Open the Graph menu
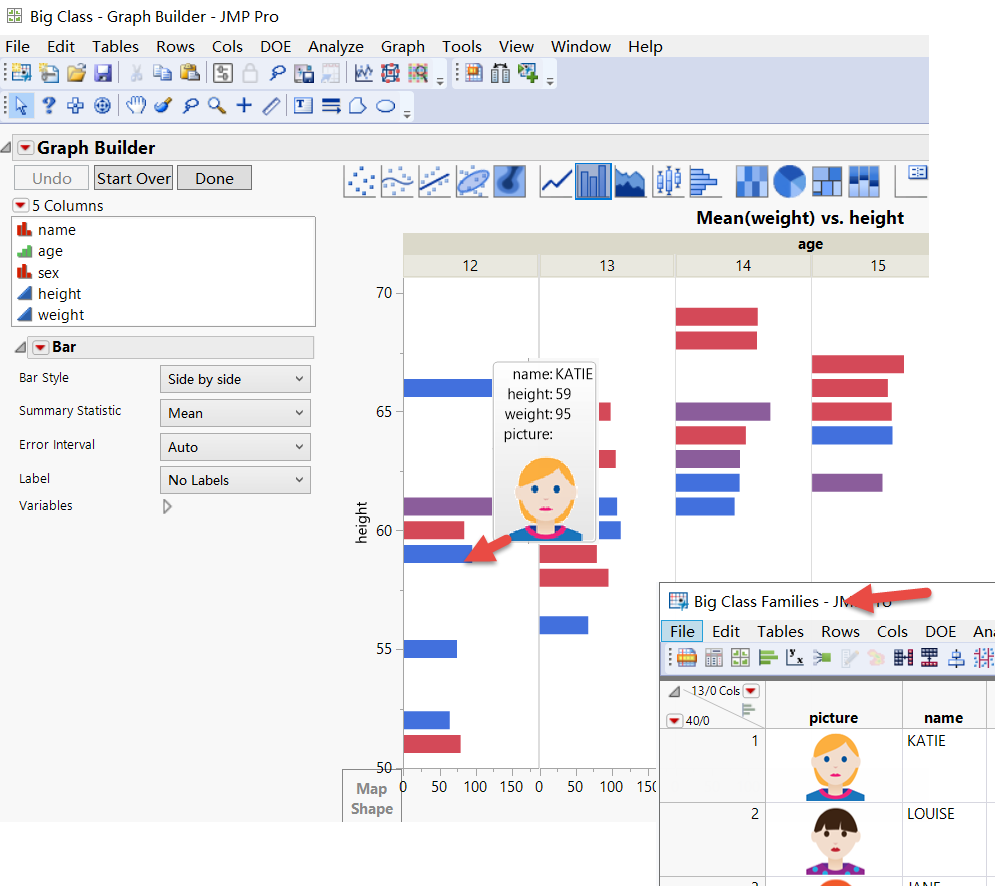995x886 pixels. pos(402,46)
